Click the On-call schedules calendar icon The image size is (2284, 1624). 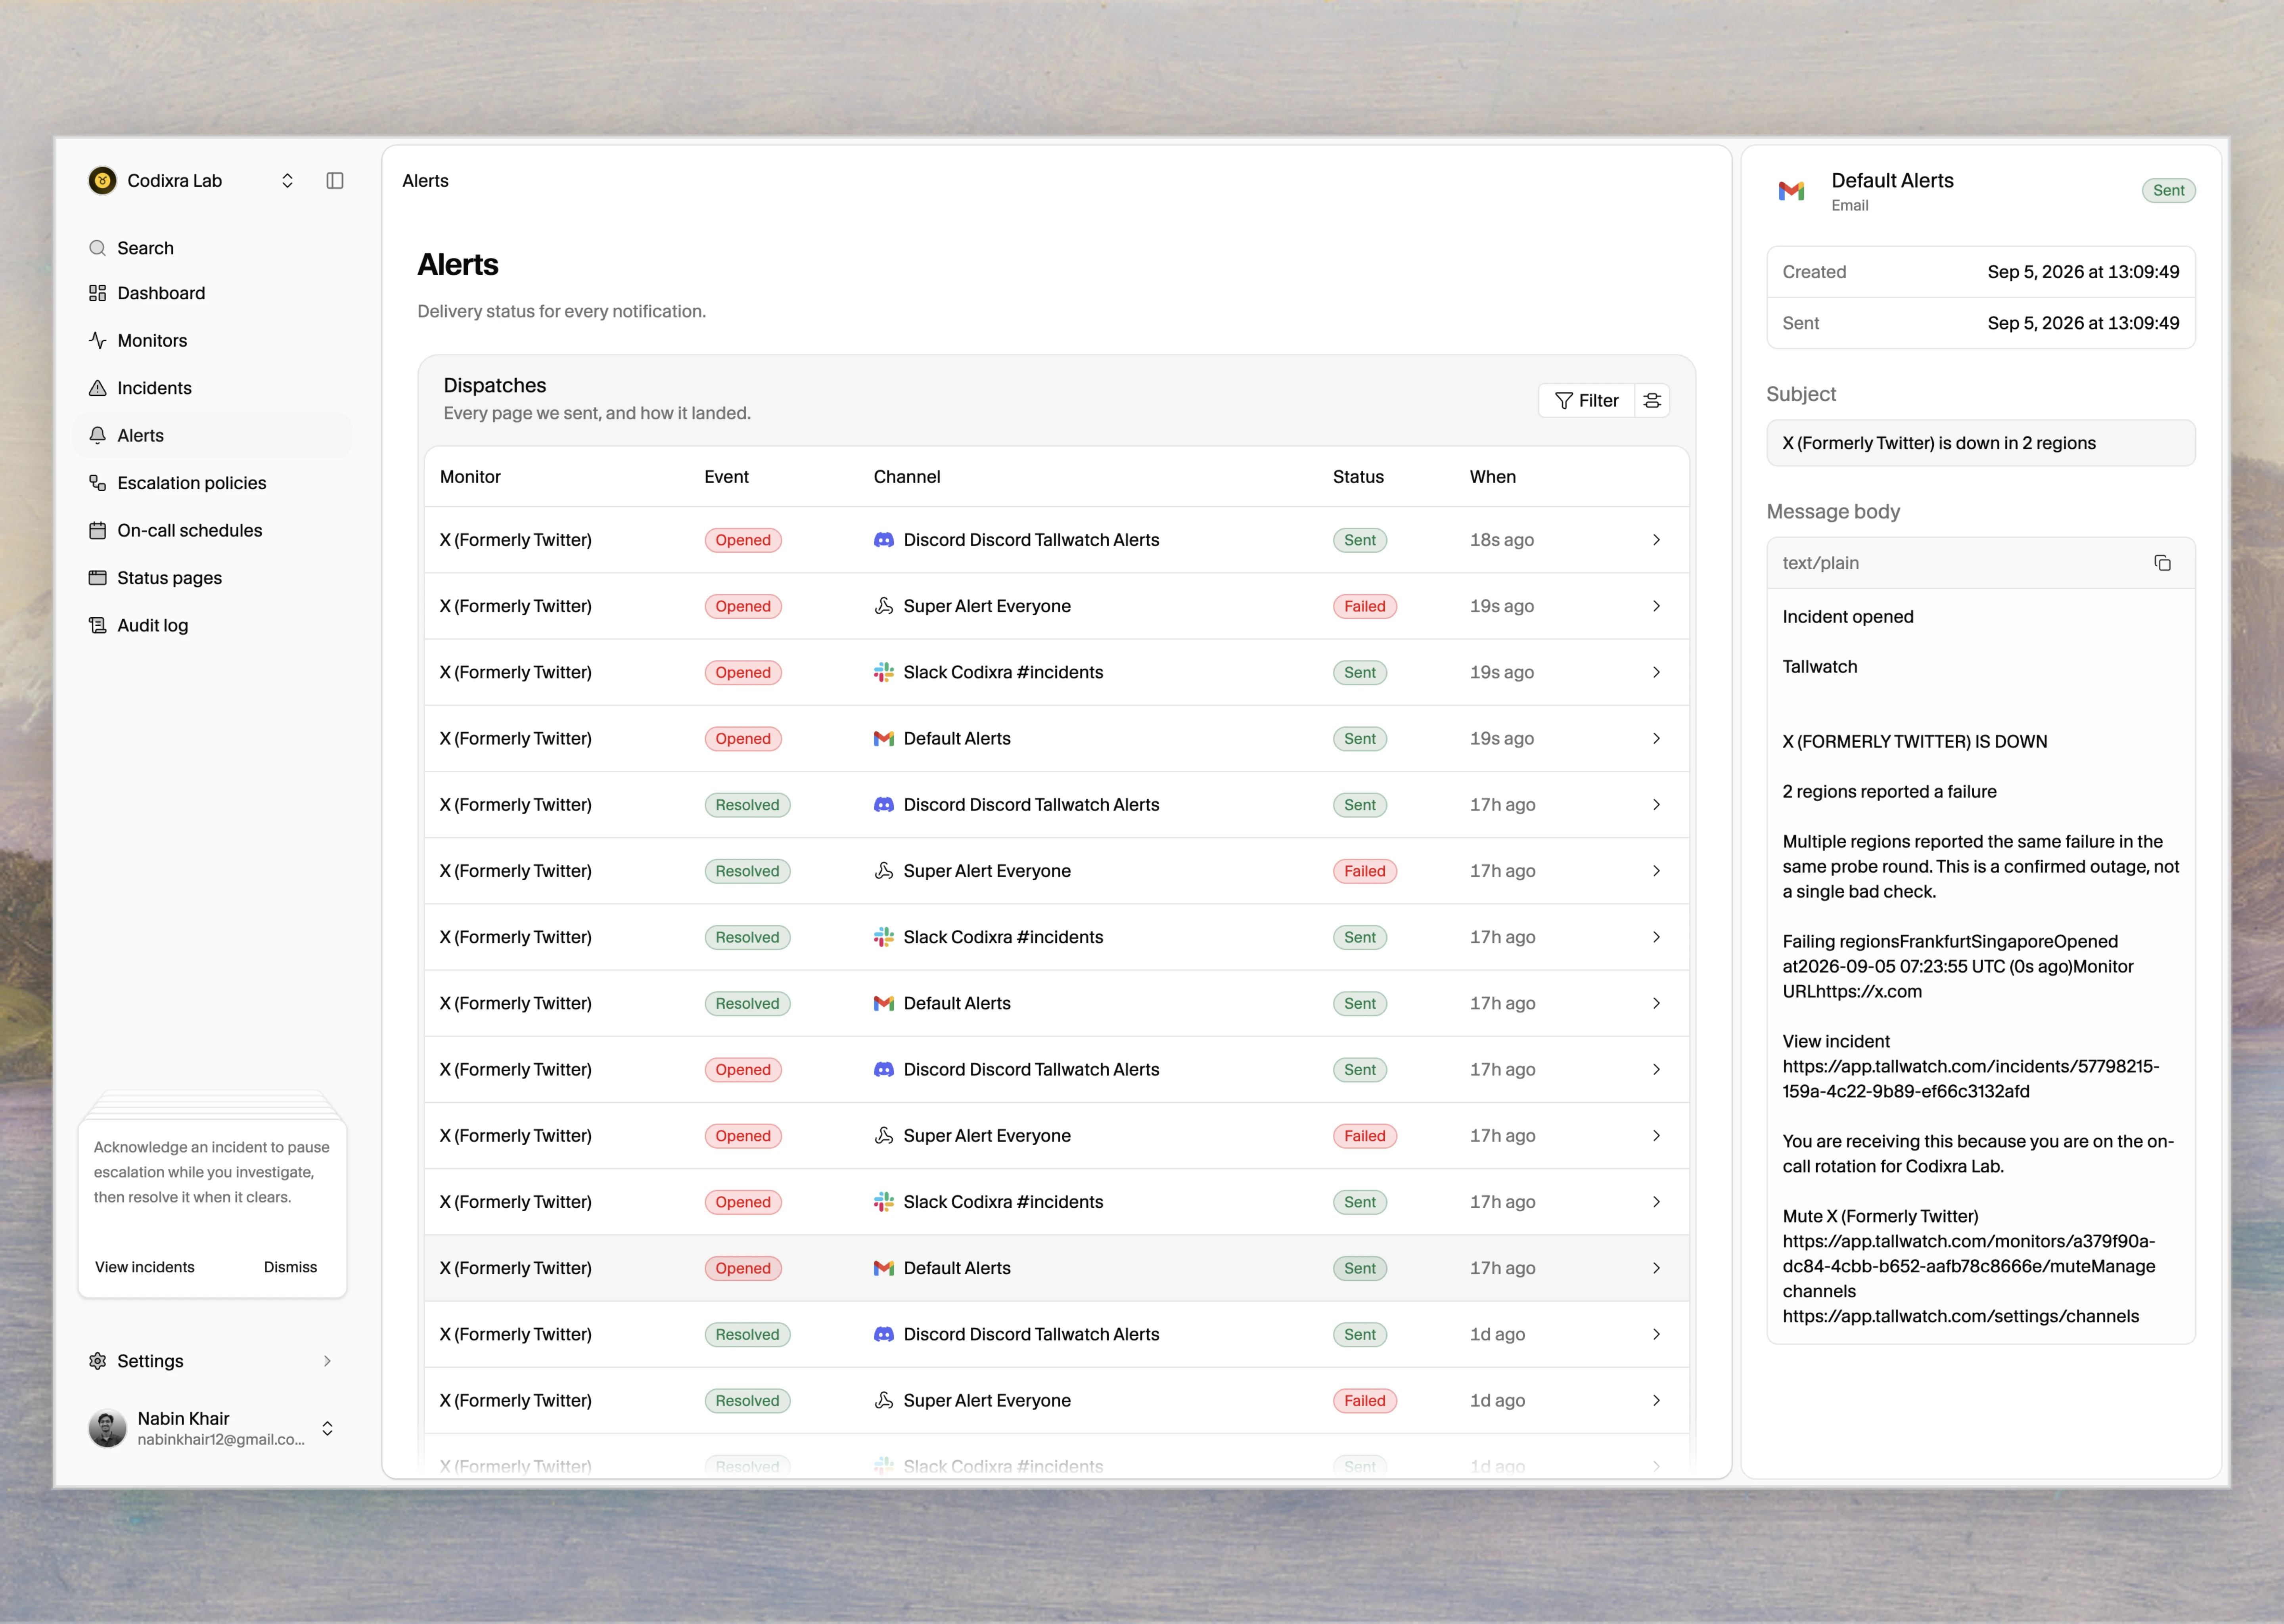click(97, 531)
